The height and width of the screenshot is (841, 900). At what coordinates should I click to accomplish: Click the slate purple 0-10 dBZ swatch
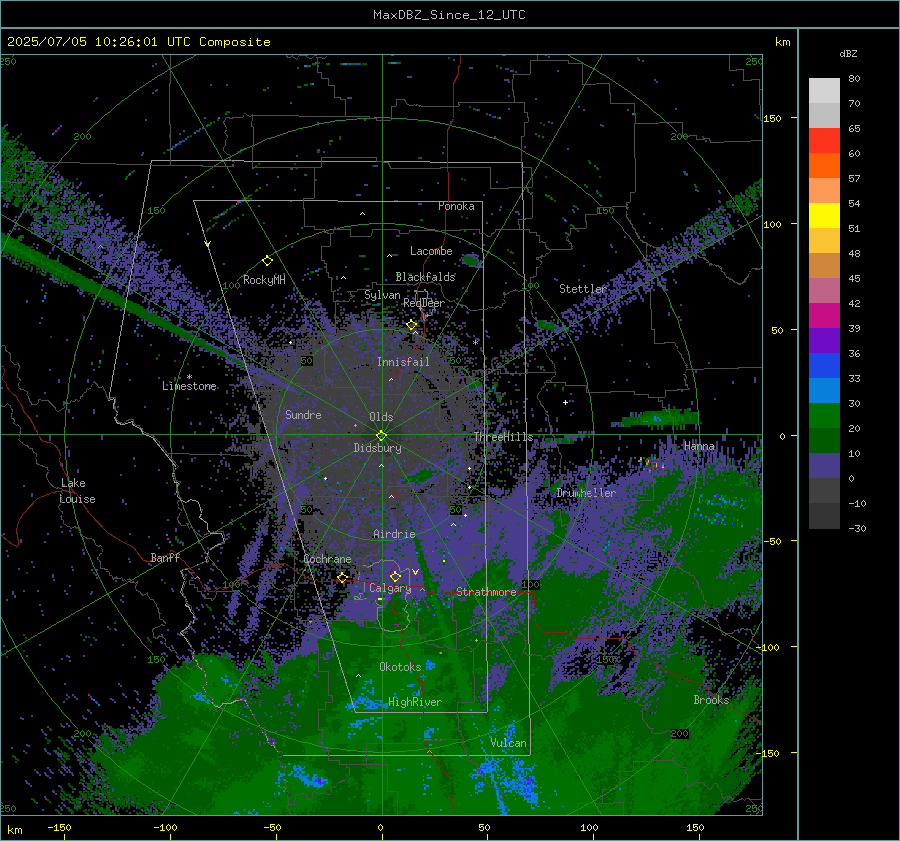point(824,466)
